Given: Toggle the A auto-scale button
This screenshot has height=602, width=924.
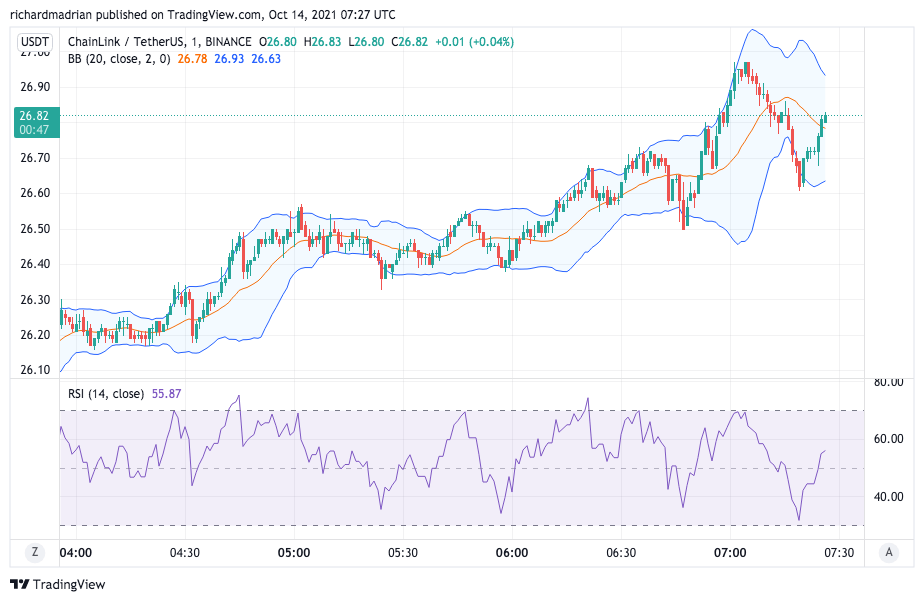Looking at the screenshot, I should tap(888, 552).
